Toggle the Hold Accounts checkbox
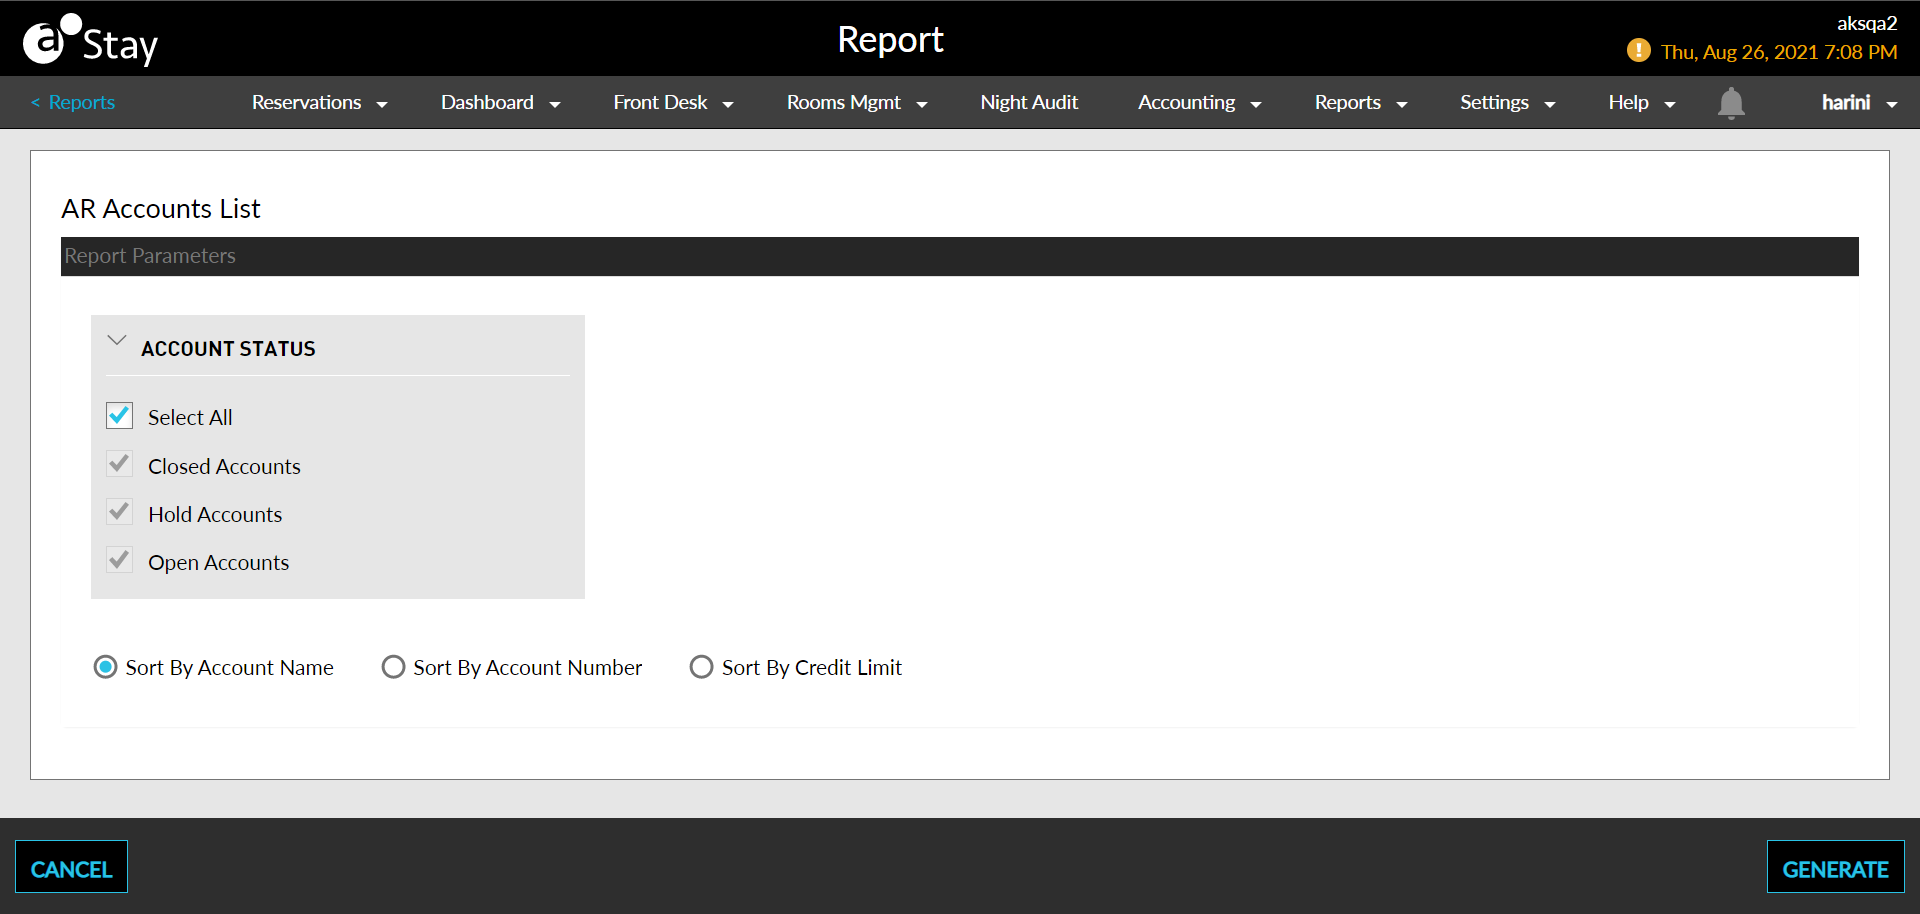Viewport: 1920px width, 914px height. pos(119,513)
